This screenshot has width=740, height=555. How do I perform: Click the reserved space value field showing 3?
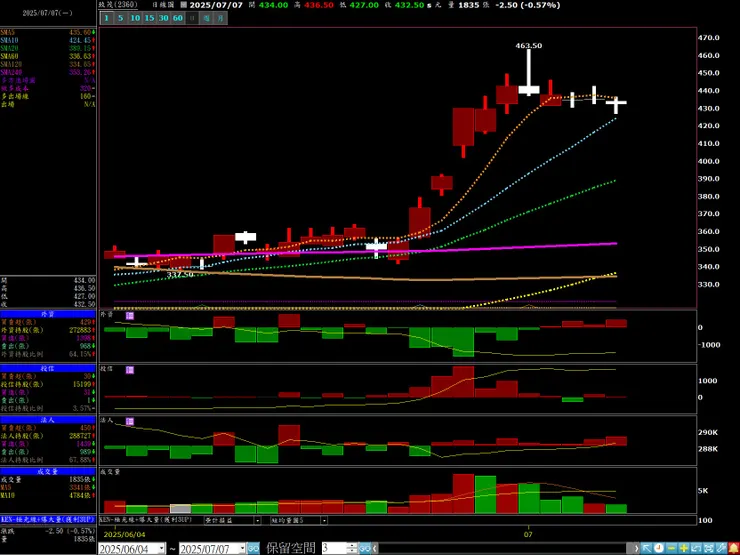[x=334, y=548]
